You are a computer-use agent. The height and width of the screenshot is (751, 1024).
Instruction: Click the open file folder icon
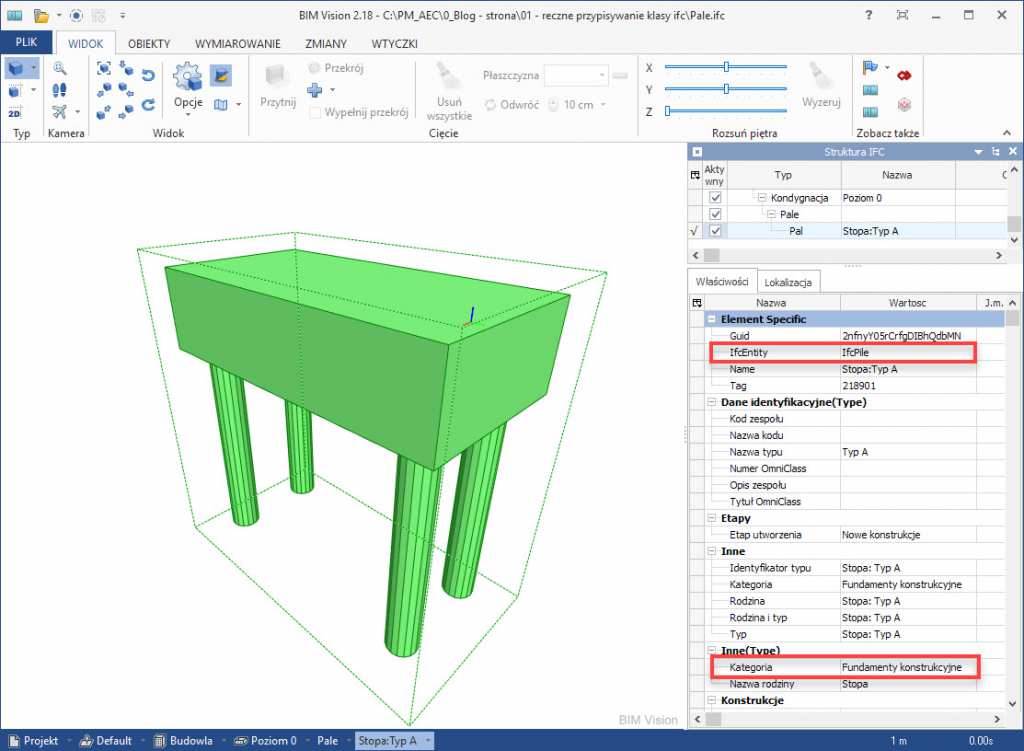[x=41, y=15]
